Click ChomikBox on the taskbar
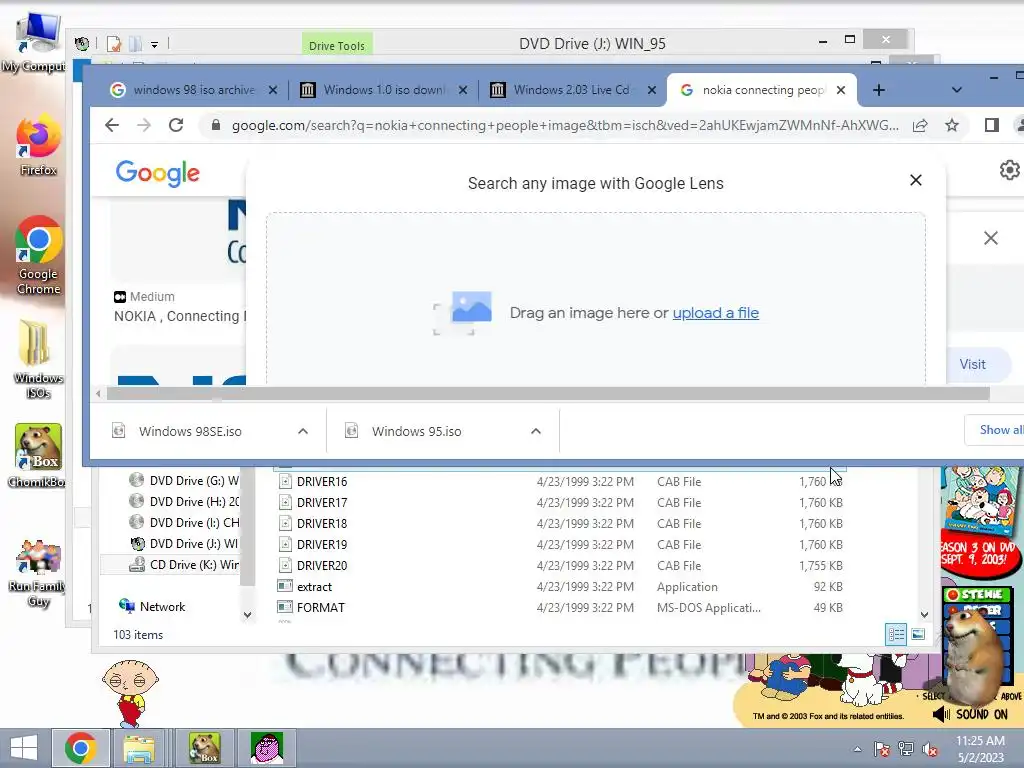This screenshot has width=1024, height=768. 204,748
